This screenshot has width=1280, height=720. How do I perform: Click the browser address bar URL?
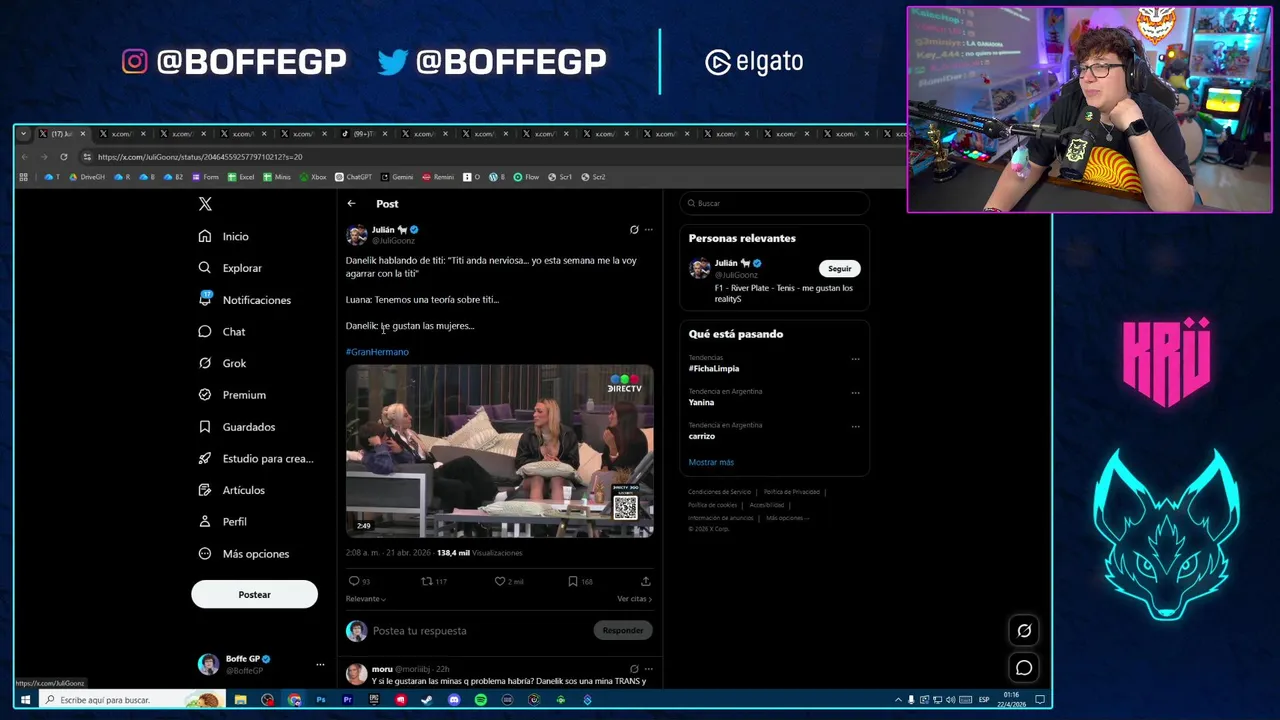tap(200, 157)
